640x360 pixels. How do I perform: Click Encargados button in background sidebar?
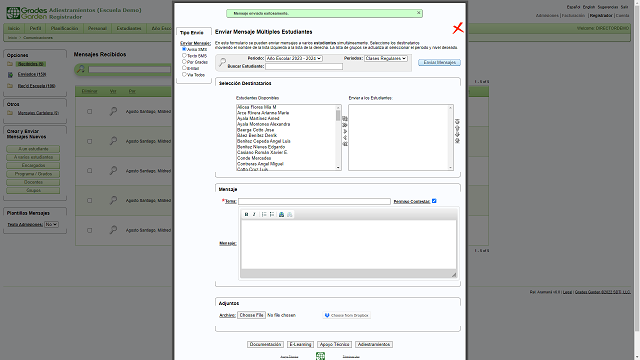point(33,166)
